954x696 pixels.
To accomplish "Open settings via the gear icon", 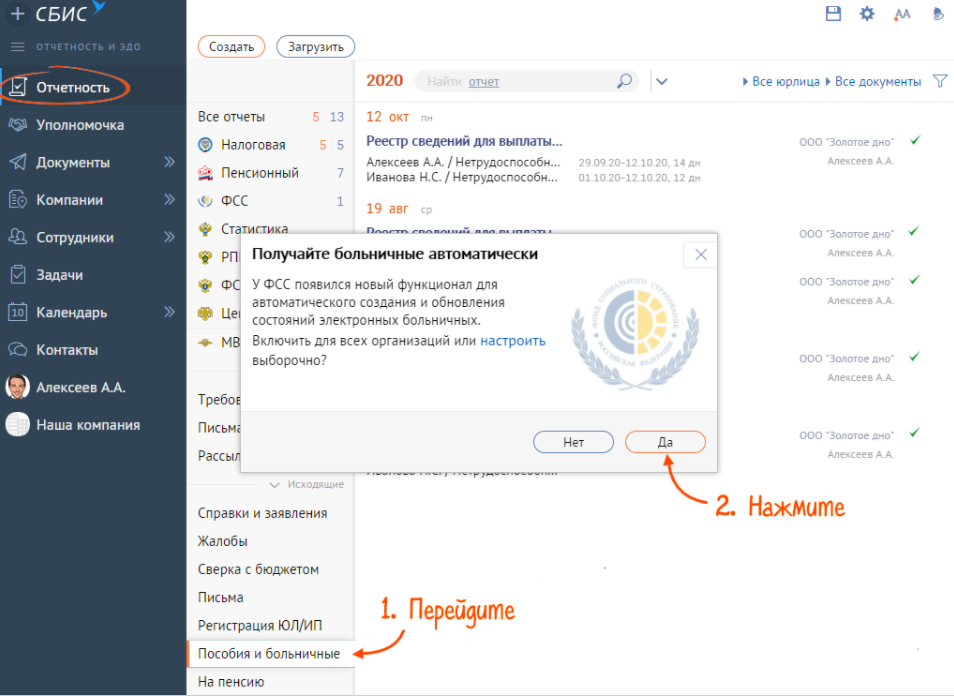I will pyautogui.click(x=867, y=13).
